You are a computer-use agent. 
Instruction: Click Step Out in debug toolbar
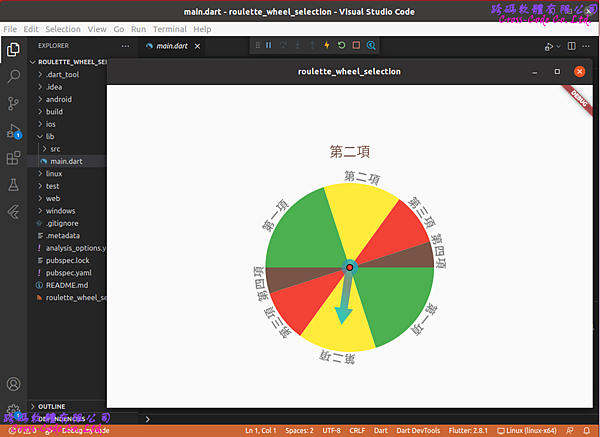[312, 46]
